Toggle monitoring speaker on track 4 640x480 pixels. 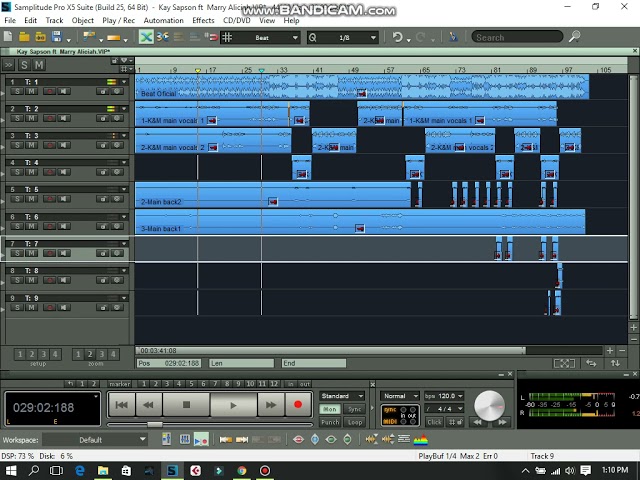pyautogui.click(x=63, y=172)
